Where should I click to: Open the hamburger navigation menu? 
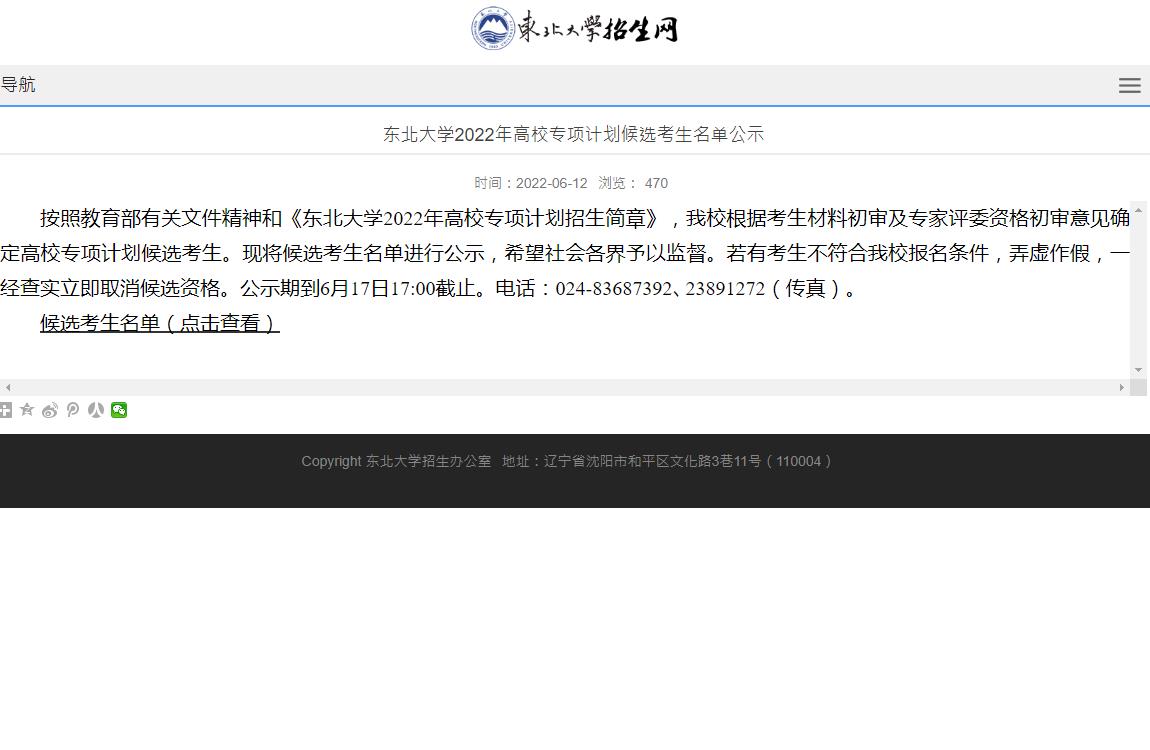[1129, 85]
